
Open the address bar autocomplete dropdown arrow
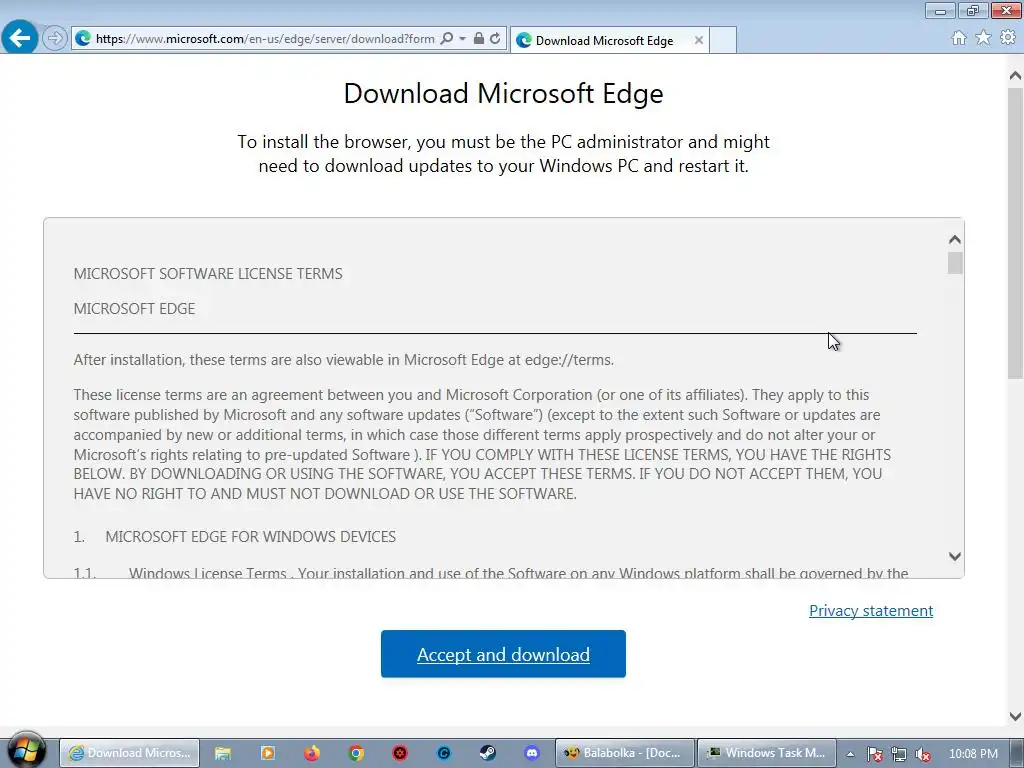pyautogui.click(x=462, y=39)
